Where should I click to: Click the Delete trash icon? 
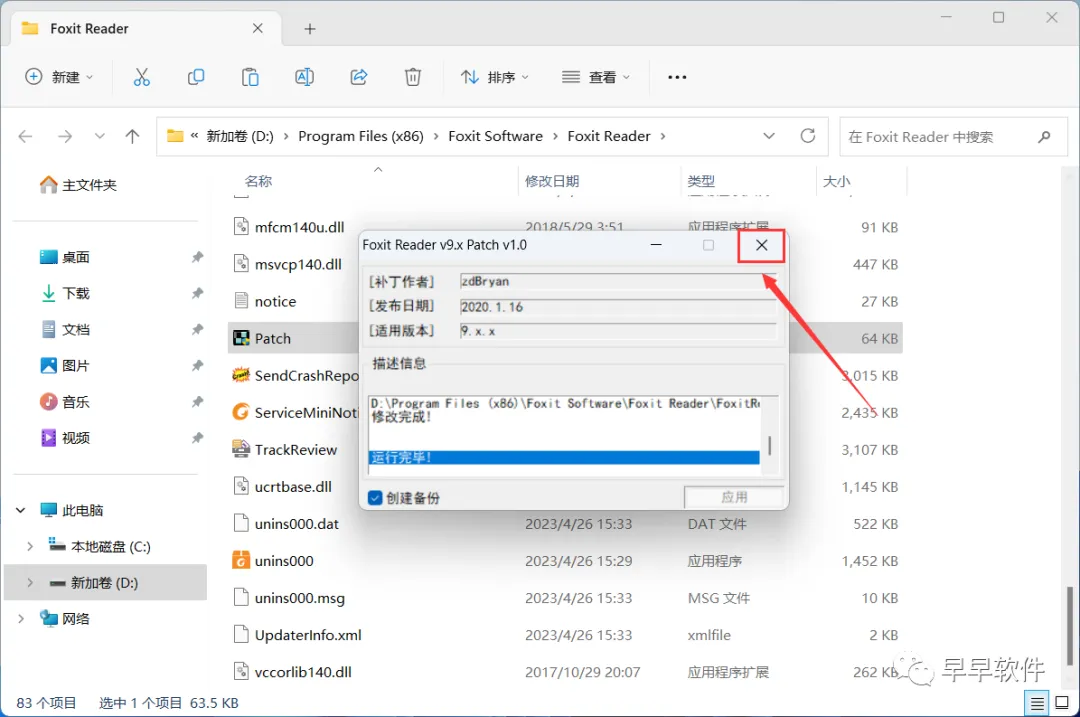point(413,77)
